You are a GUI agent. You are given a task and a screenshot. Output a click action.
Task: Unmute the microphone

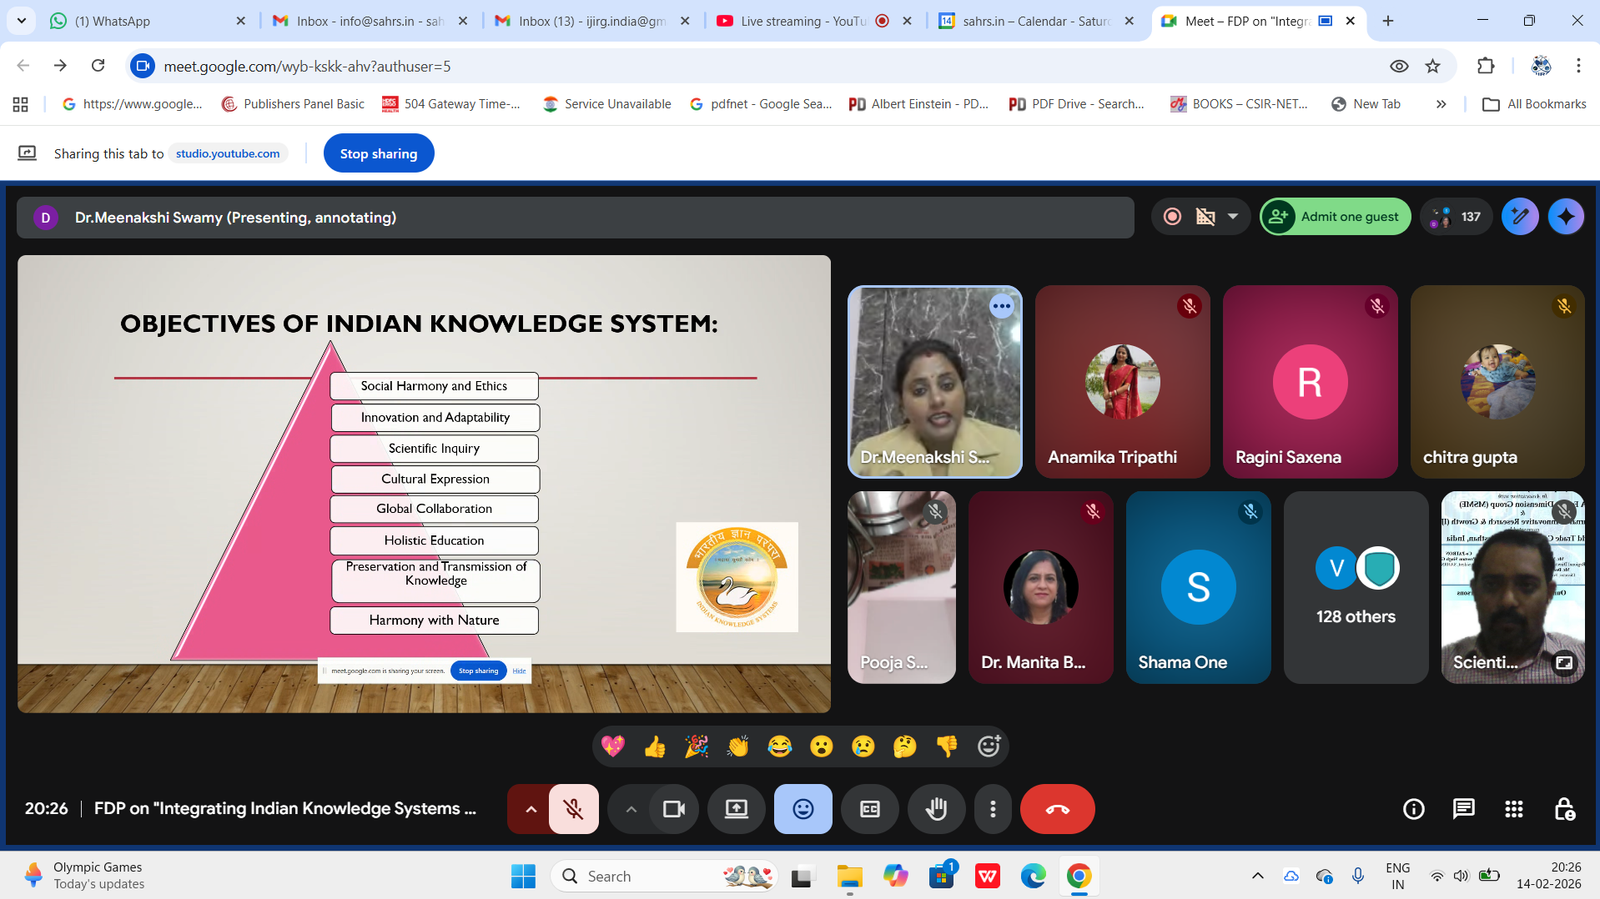(x=573, y=809)
